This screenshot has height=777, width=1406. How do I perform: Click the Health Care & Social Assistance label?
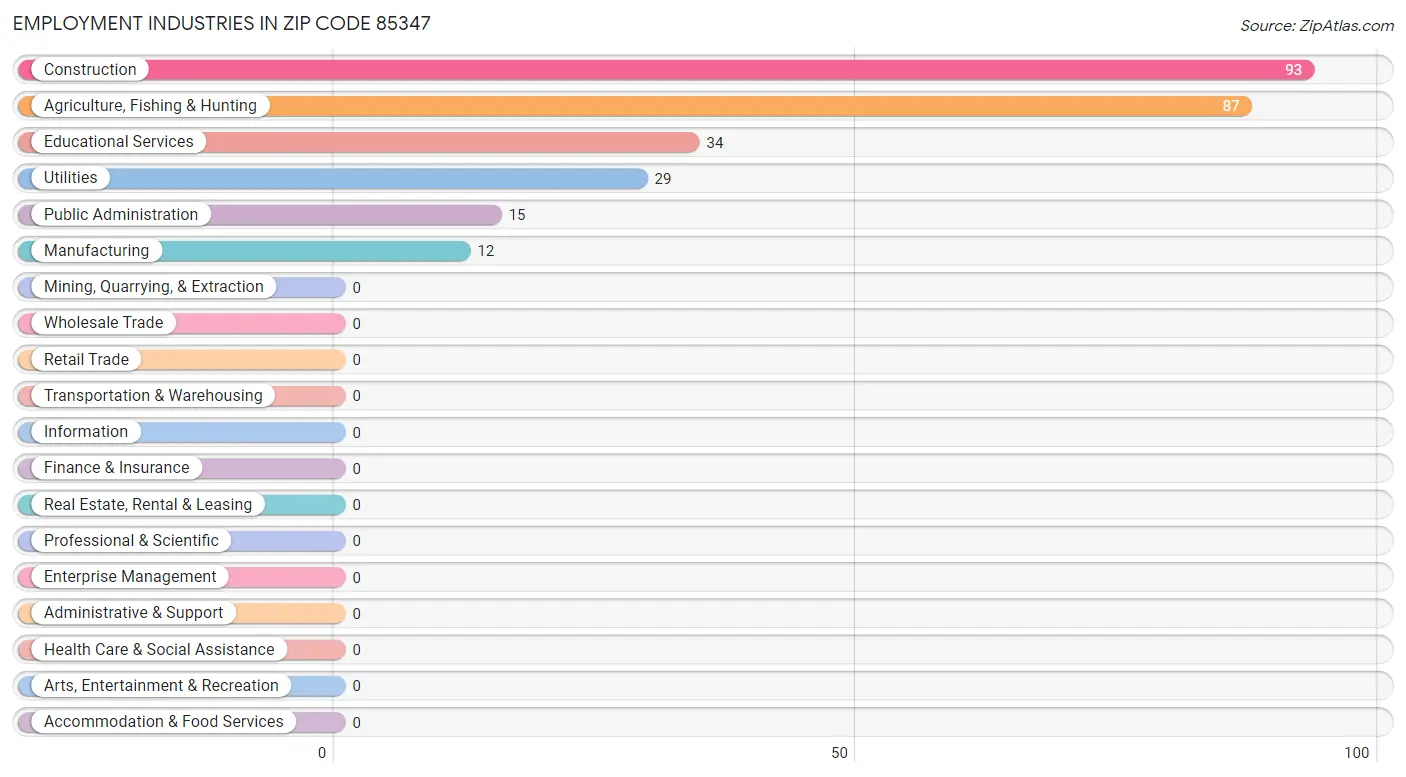[x=159, y=650]
